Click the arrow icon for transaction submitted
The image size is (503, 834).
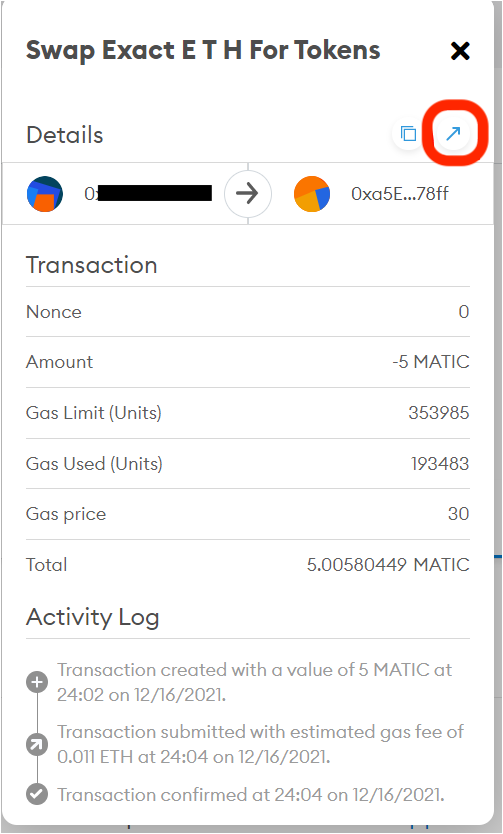pyautogui.click(x=37, y=745)
